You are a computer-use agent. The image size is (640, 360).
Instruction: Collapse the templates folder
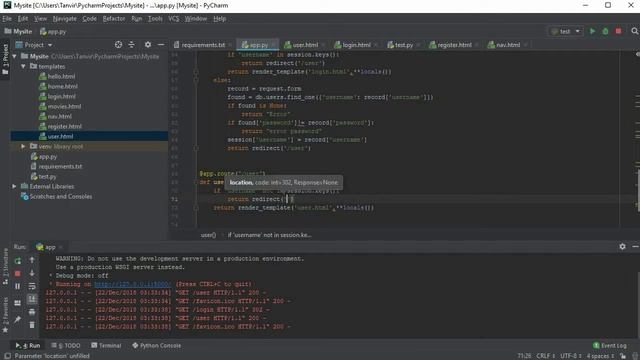tap(23, 66)
